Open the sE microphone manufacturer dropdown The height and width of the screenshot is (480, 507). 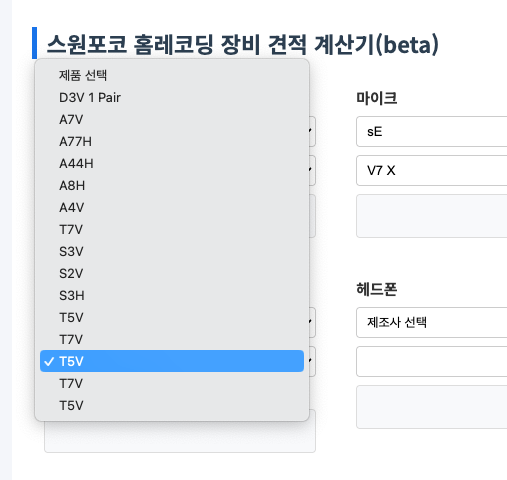[431, 132]
